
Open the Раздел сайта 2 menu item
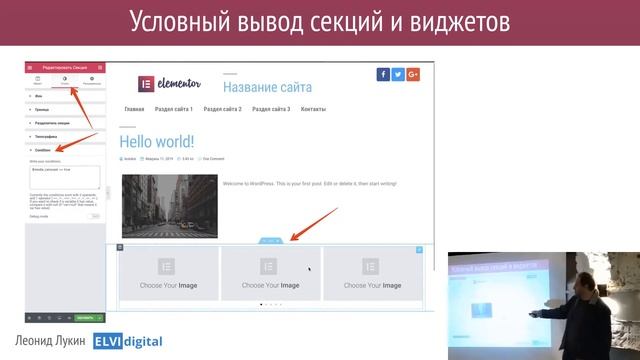tap(222, 109)
